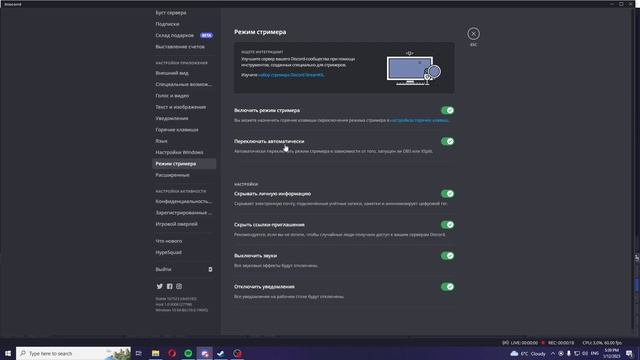Open volume control in system tray
Viewport: 640px width, 360px height.
pos(585,353)
